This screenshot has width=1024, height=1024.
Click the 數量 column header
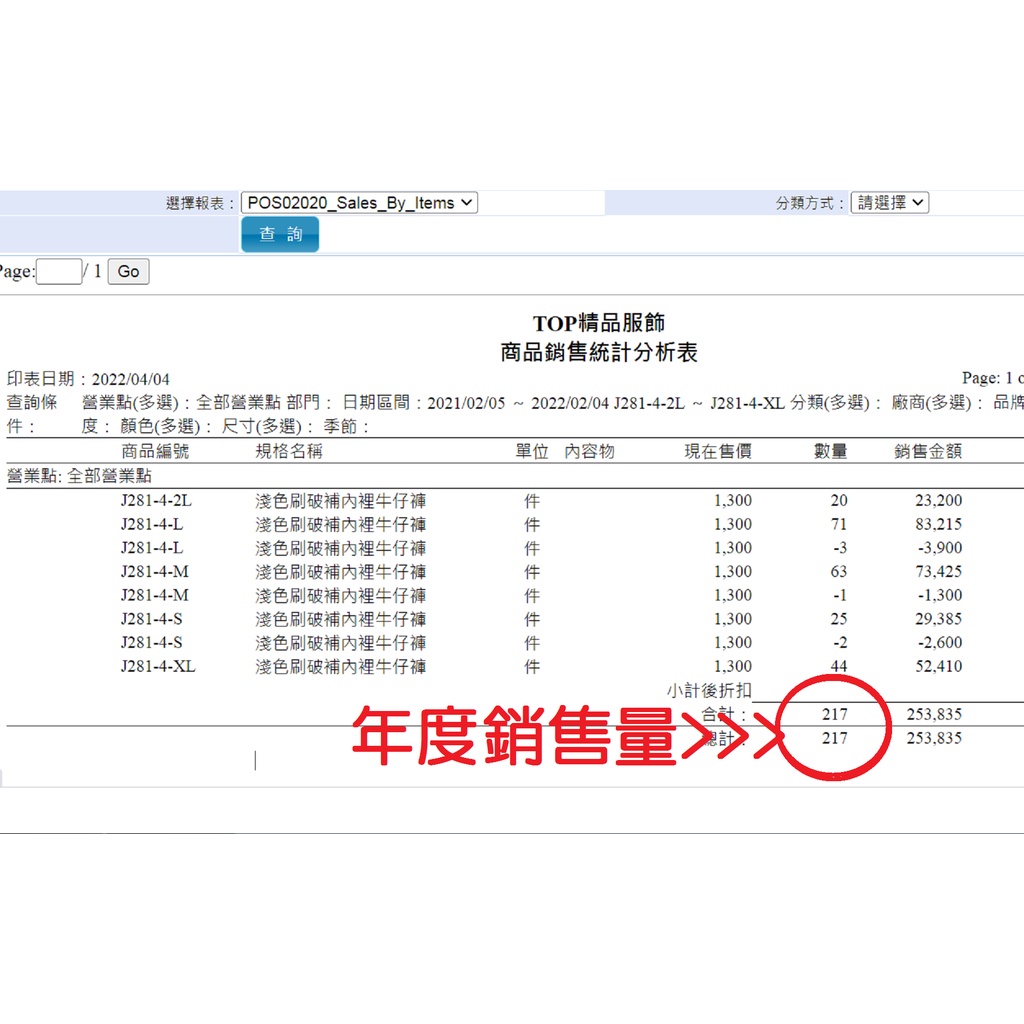(830, 452)
